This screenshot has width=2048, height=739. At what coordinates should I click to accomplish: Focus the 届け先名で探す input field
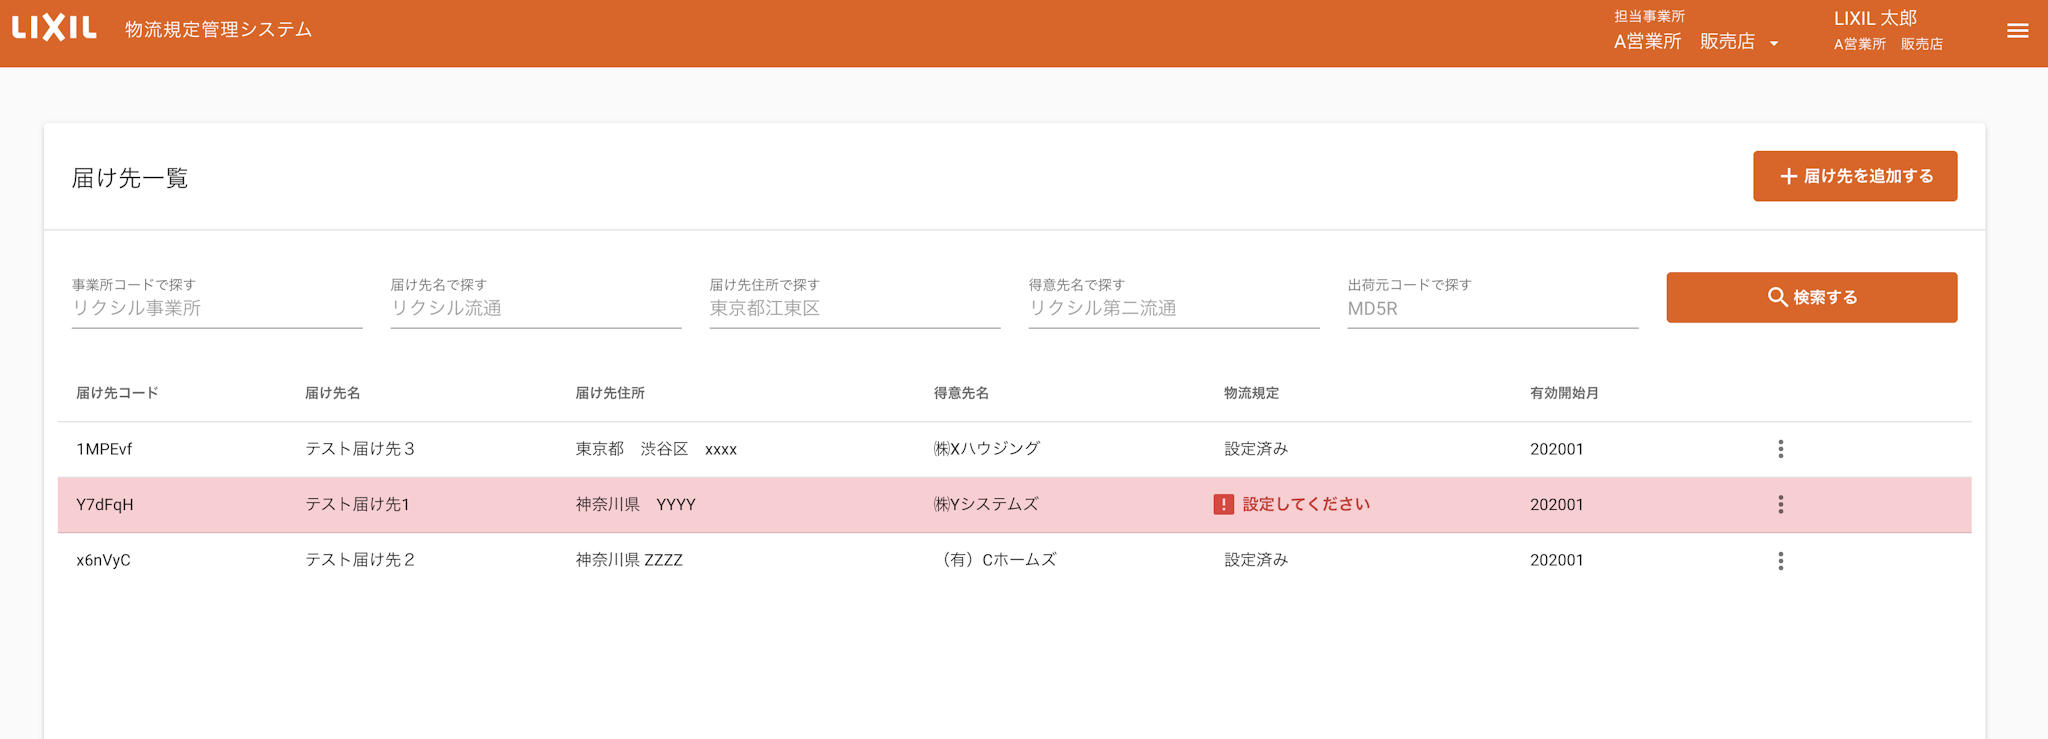pyautogui.click(x=535, y=309)
